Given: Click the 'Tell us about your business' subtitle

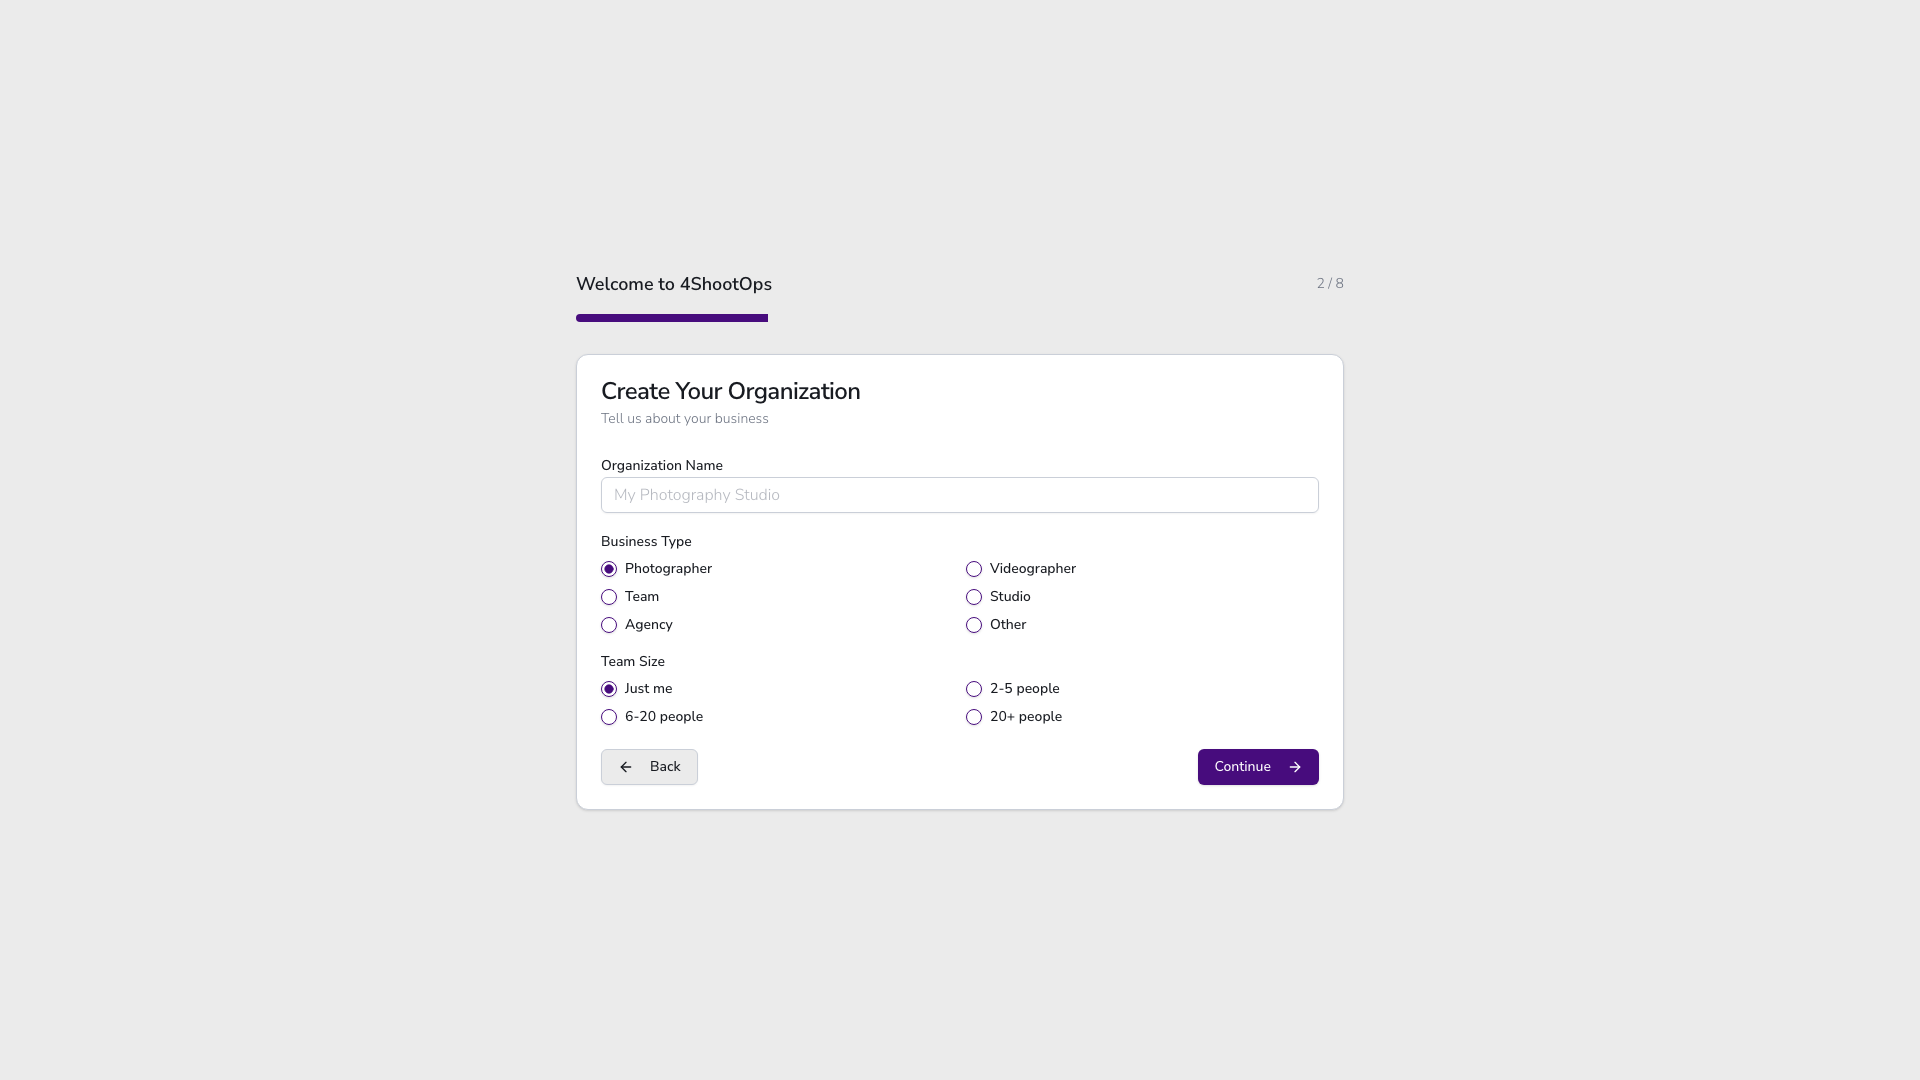Looking at the screenshot, I should click(x=684, y=419).
